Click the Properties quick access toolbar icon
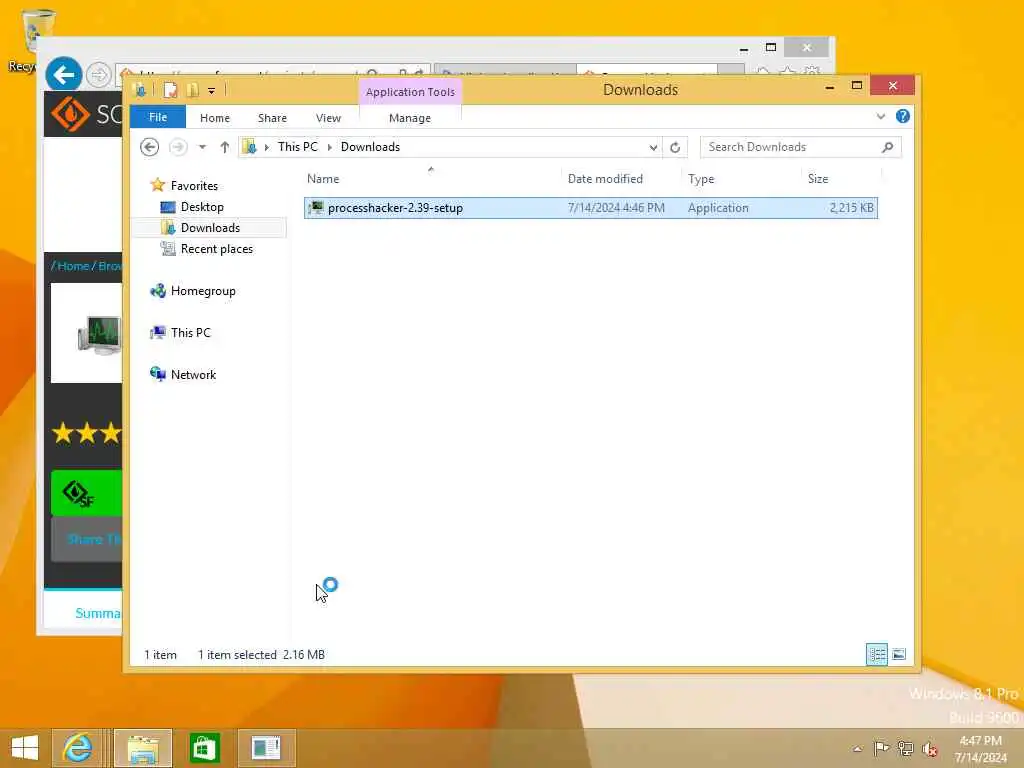Screen dimensions: 1024x768 coord(170,91)
